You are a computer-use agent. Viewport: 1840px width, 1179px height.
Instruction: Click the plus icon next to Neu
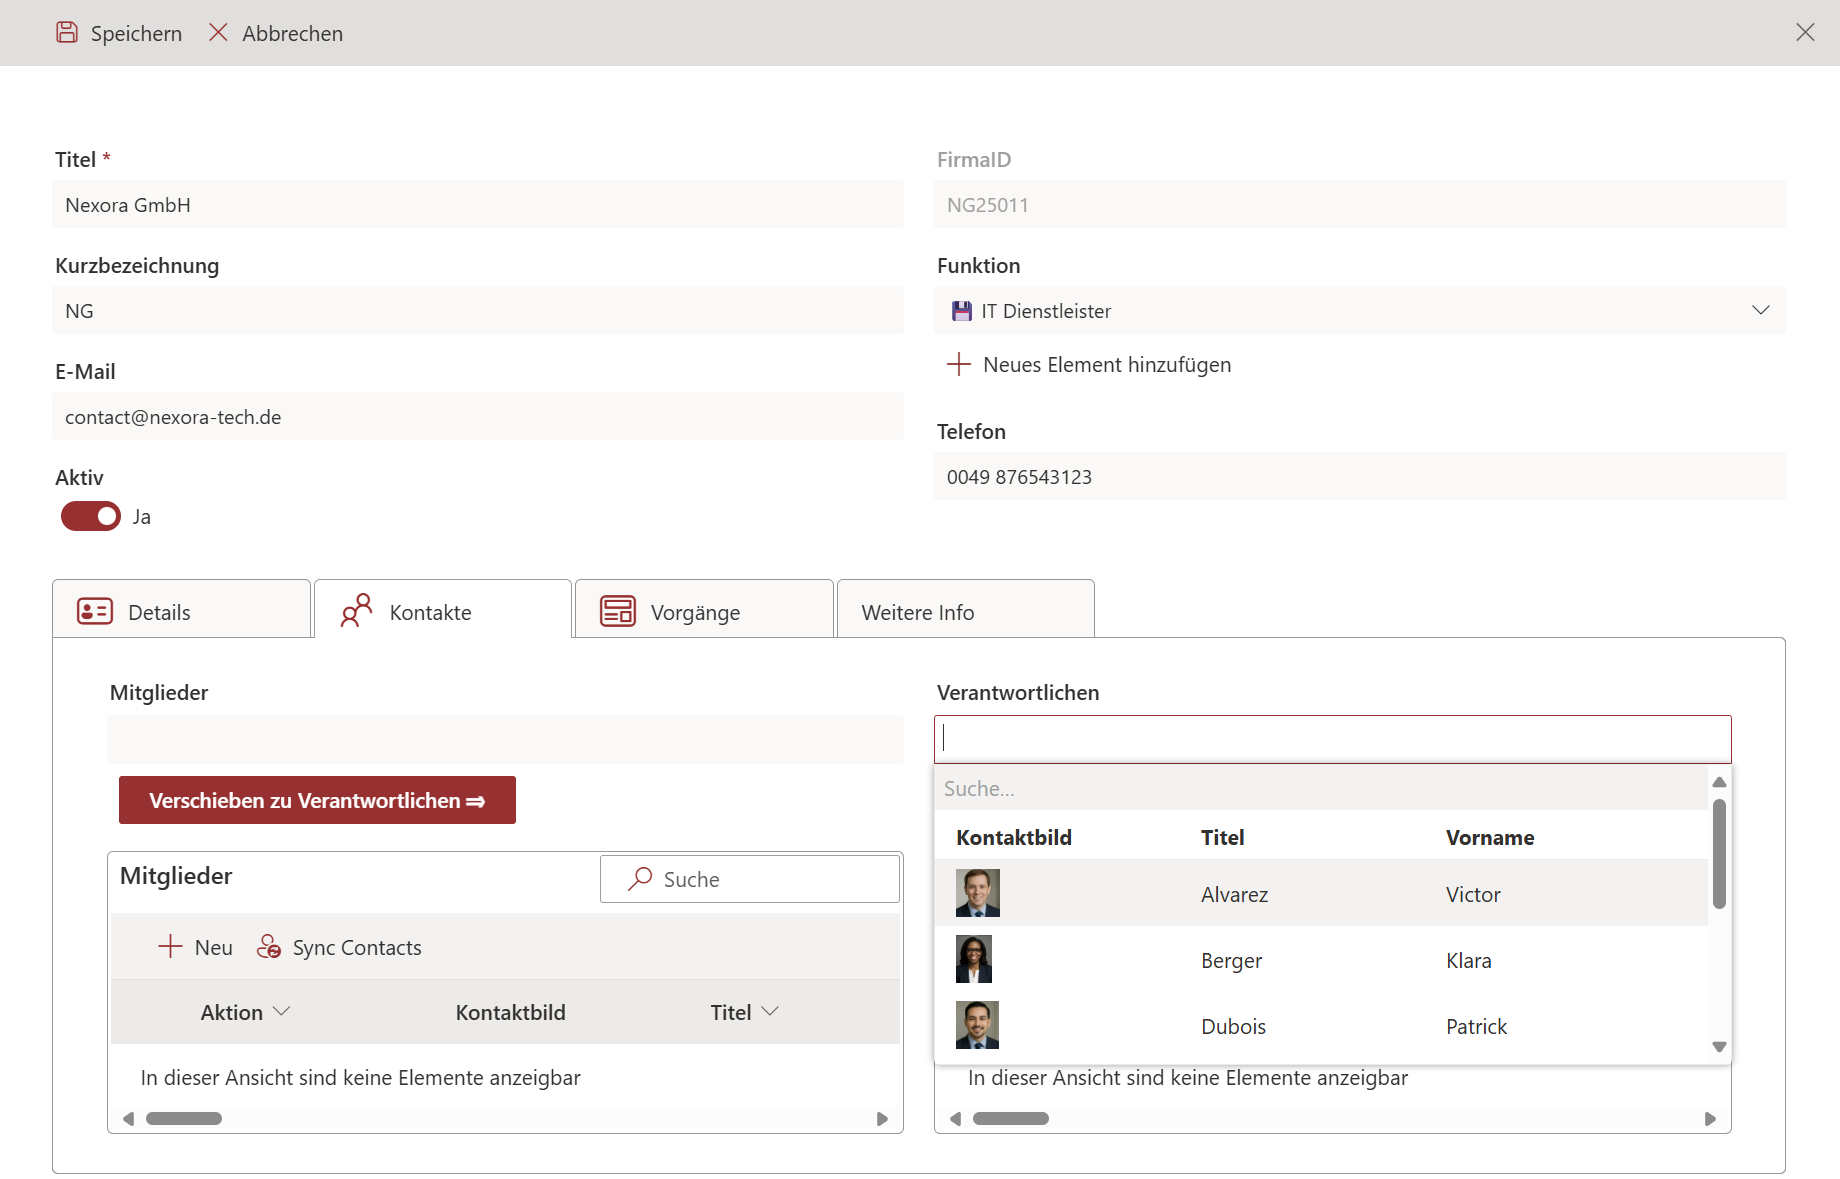(x=170, y=947)
